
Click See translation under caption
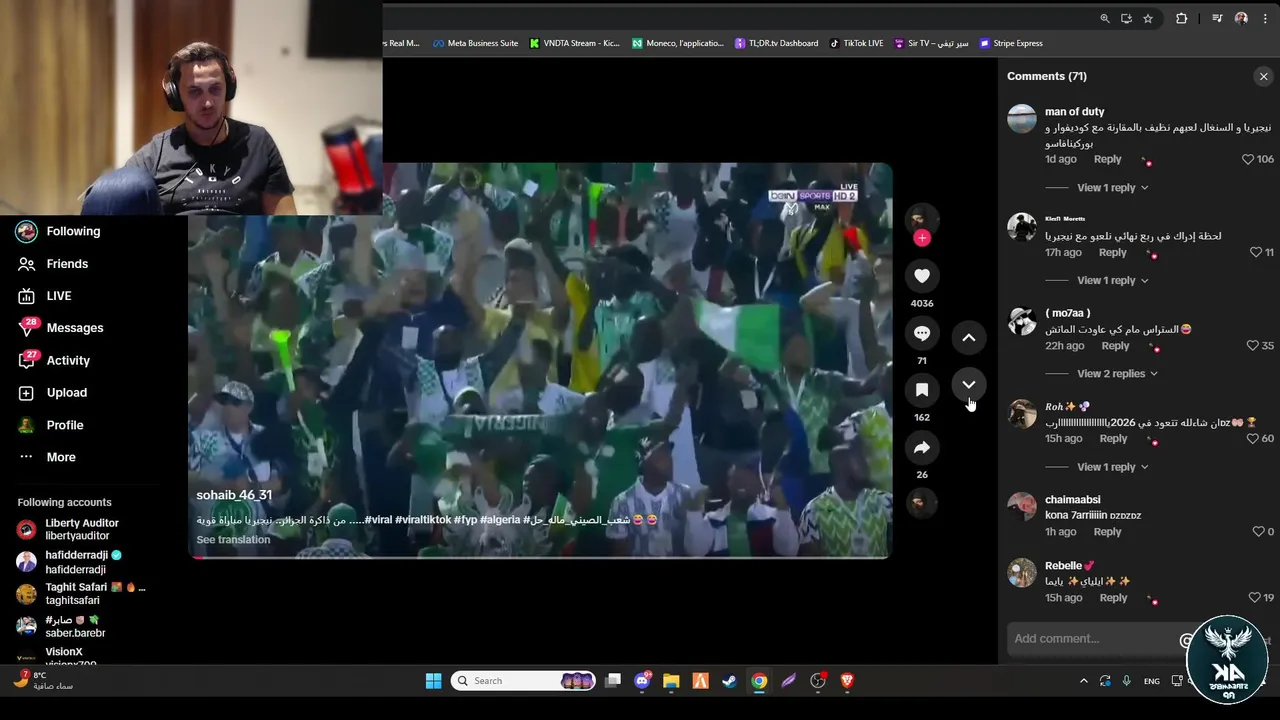click(233, 540)
